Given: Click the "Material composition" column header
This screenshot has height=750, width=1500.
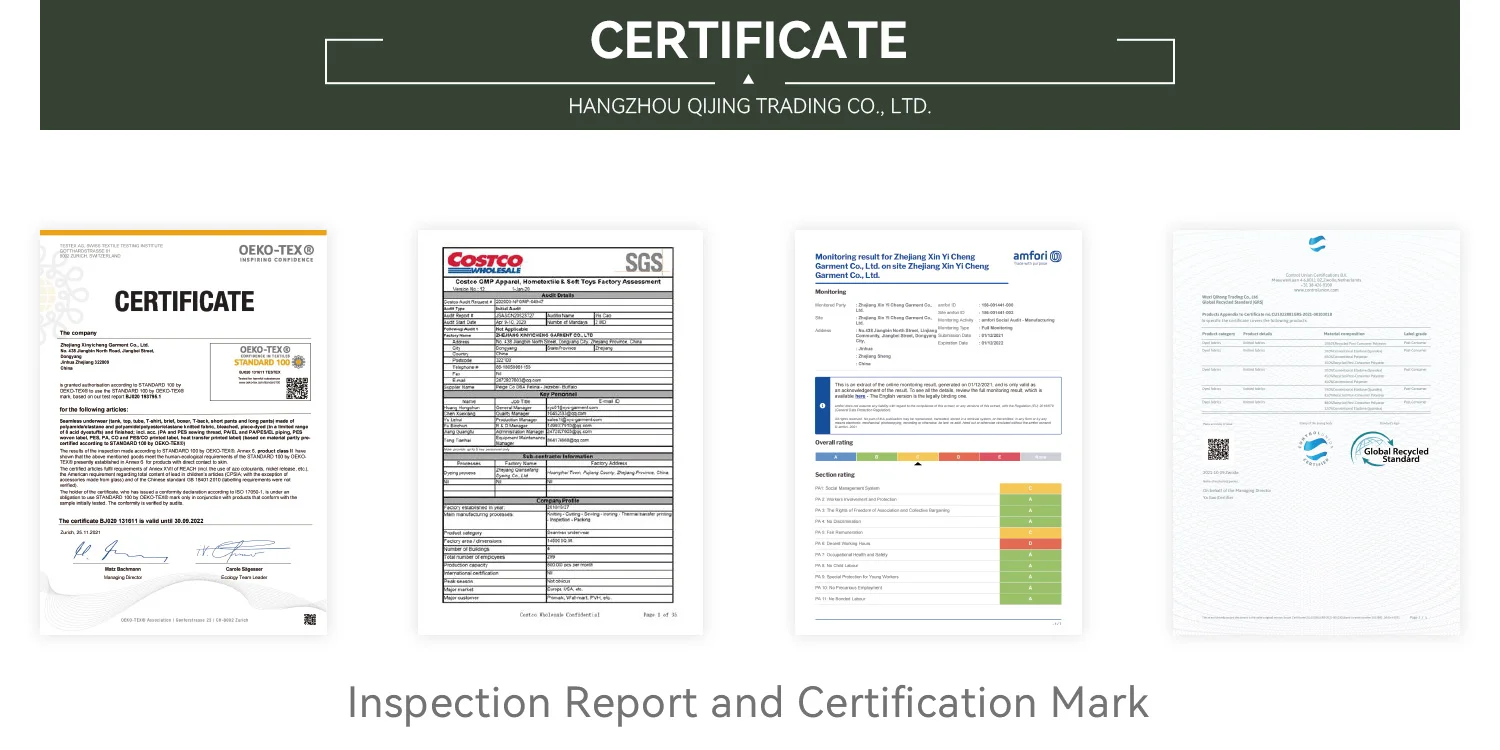Looking at the screenshot, I should [1345, 333].
